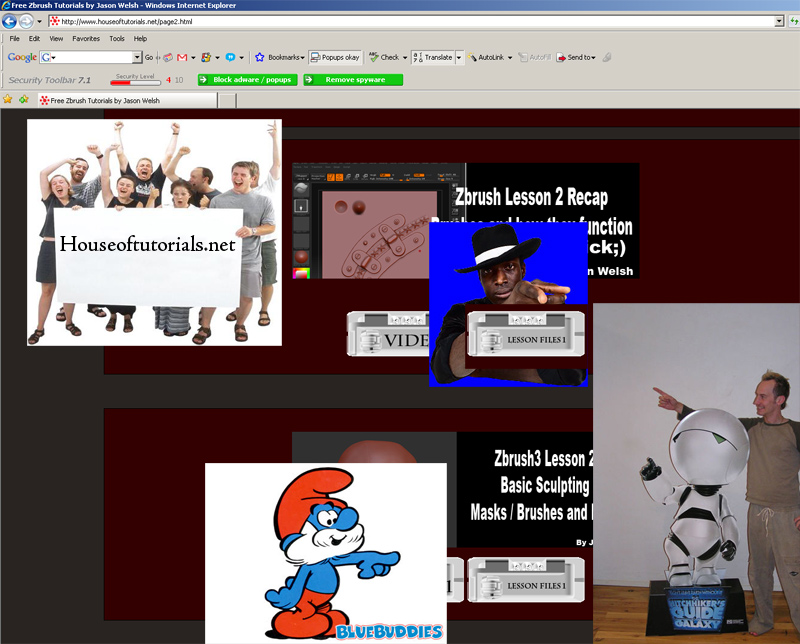Click the Translate toolbar button
800x644 pixels.
433,58
